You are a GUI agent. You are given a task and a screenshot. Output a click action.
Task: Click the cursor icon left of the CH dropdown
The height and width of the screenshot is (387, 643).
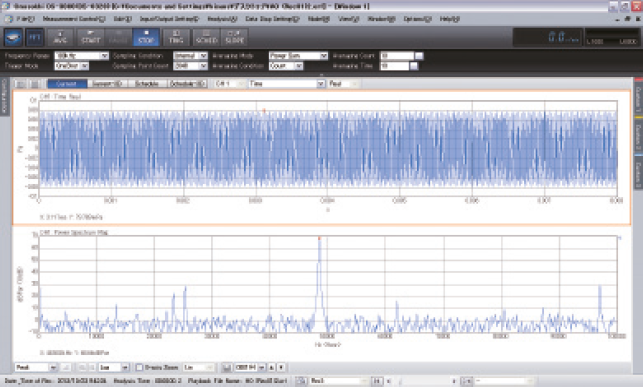tap(227, 367)
